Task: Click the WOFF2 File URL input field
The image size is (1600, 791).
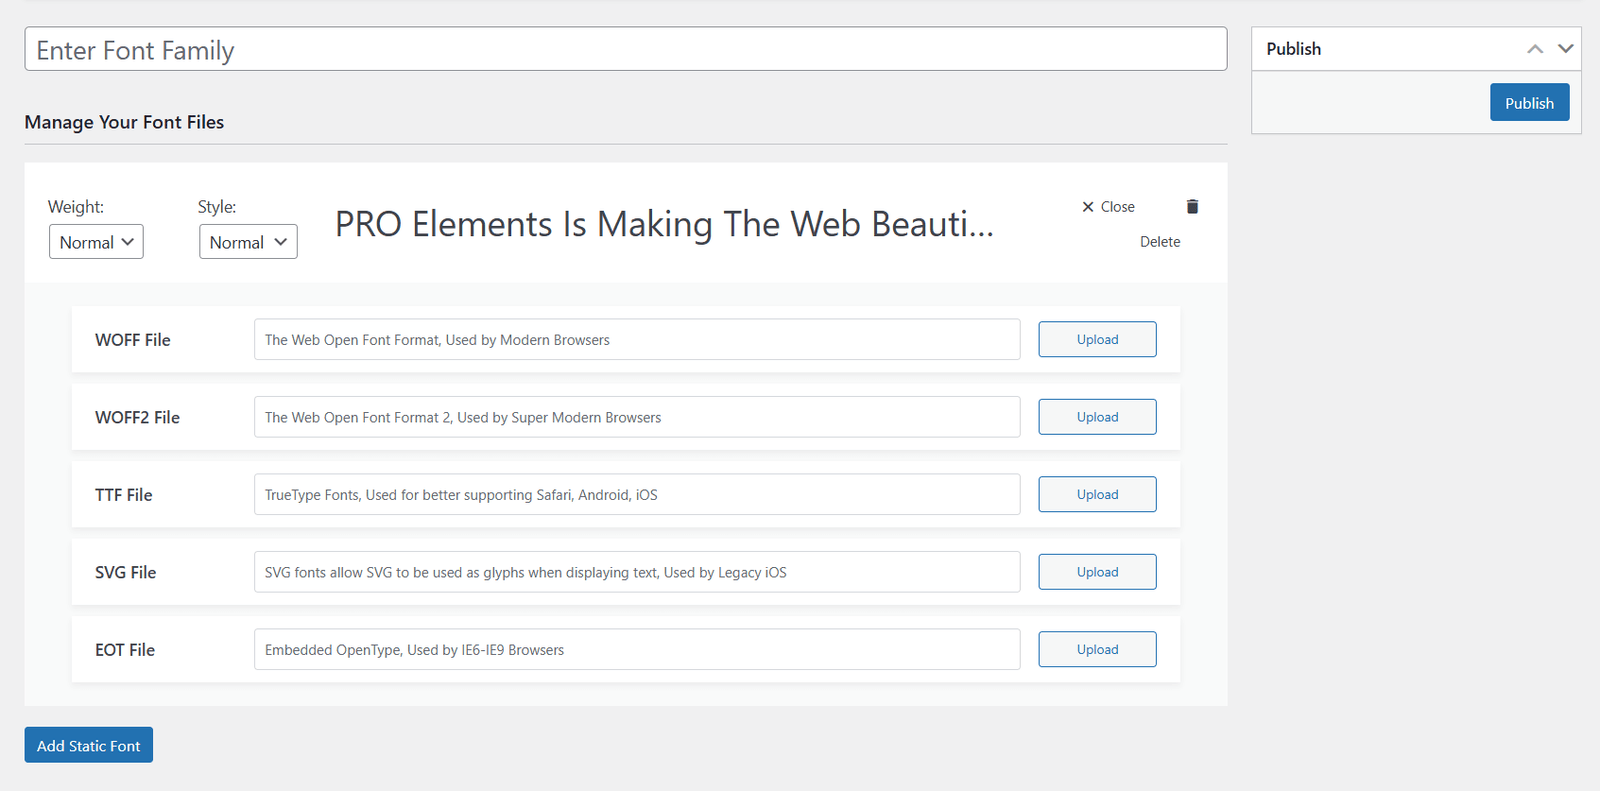Action: click(x=637, y=417)
